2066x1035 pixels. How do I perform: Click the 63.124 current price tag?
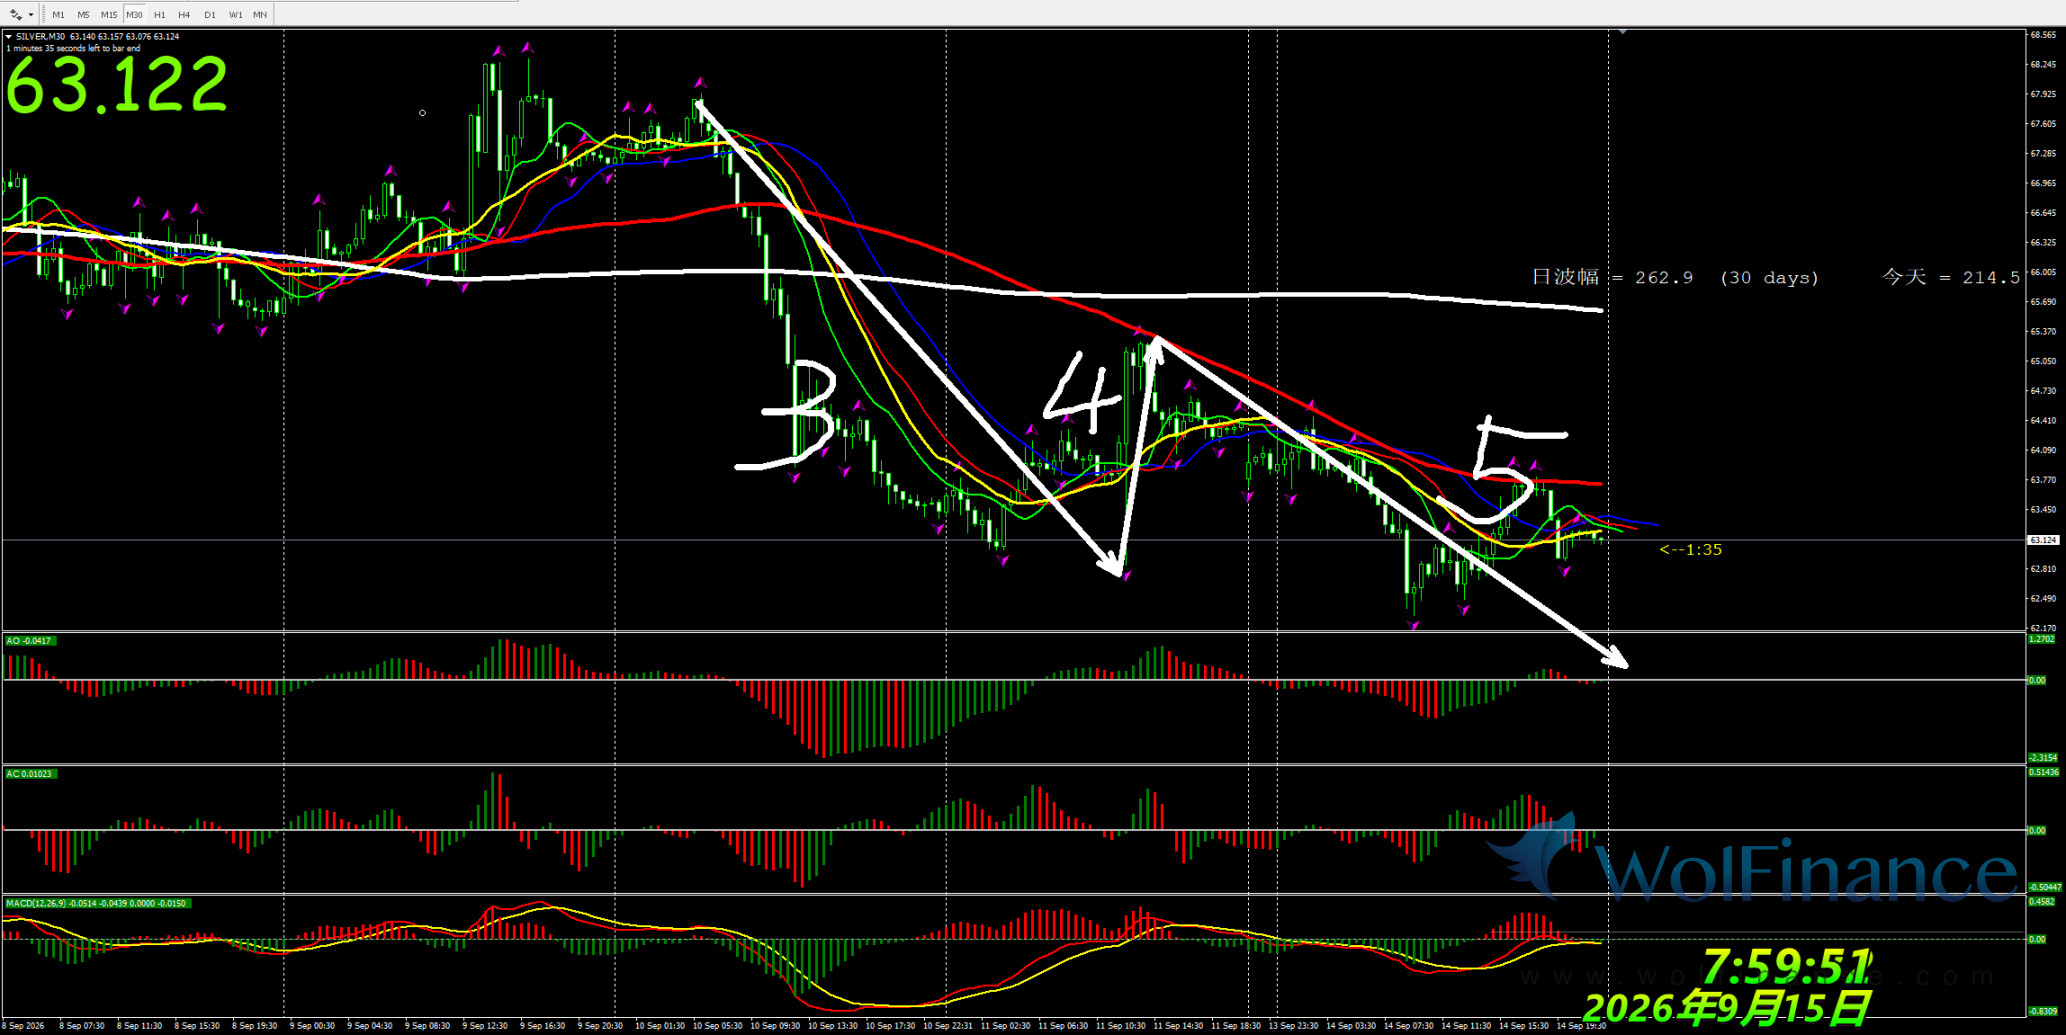pyautogui.click(x=2043, y=540)
